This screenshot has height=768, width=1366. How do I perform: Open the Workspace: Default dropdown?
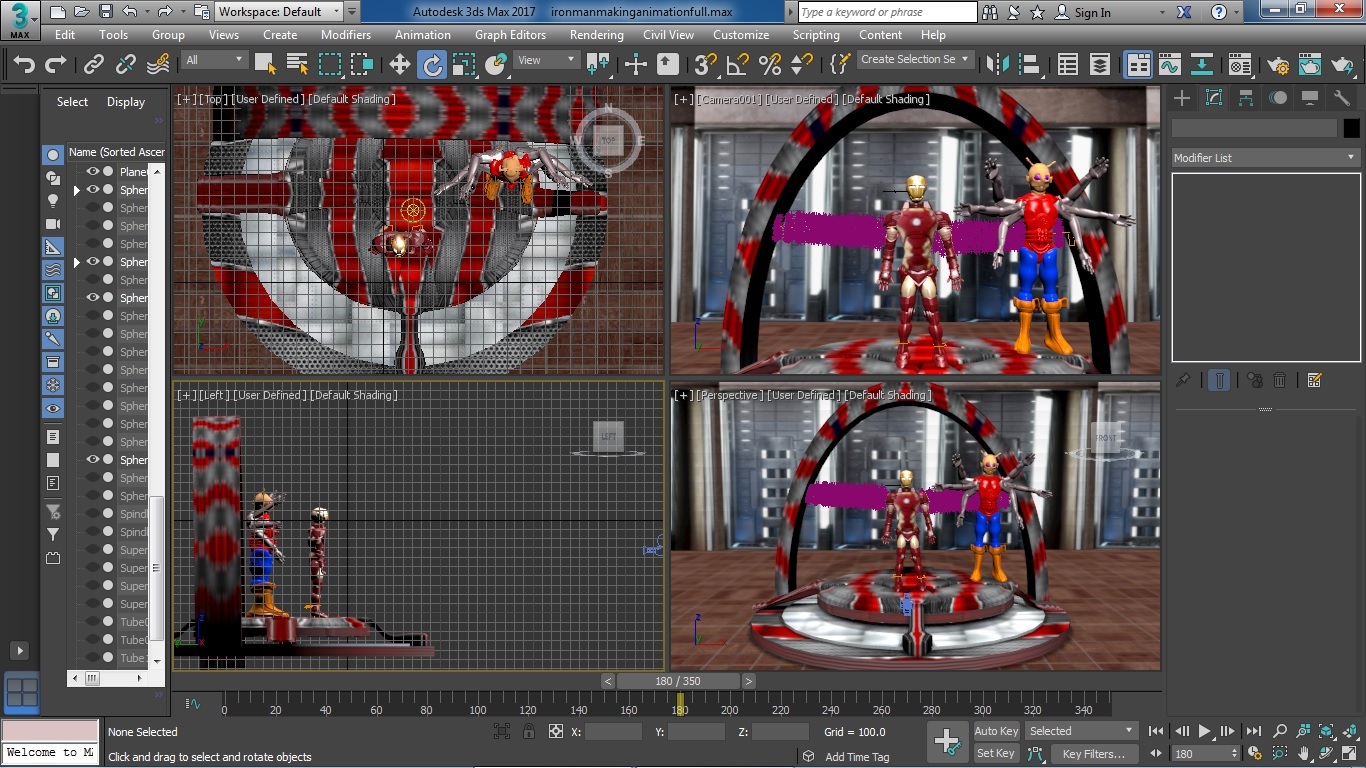click(x=279, y=12)
